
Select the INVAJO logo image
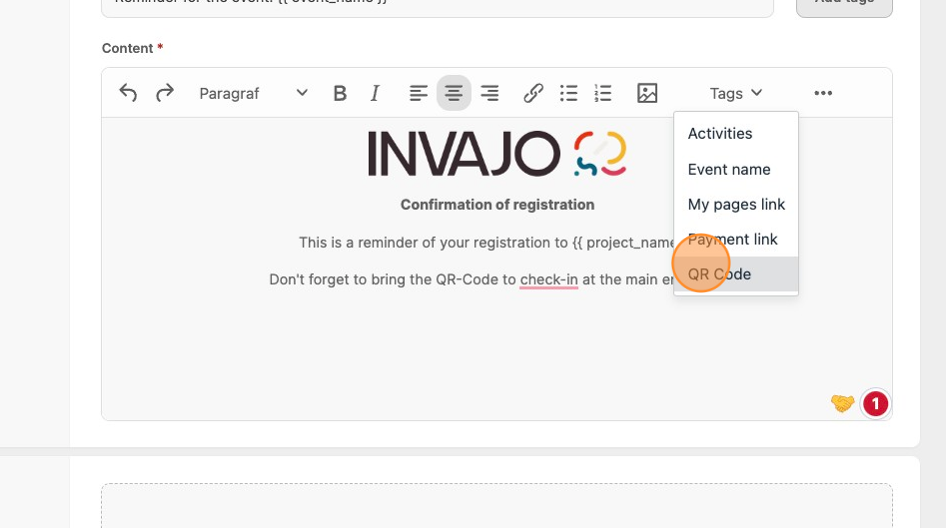[x=497, y=153]
